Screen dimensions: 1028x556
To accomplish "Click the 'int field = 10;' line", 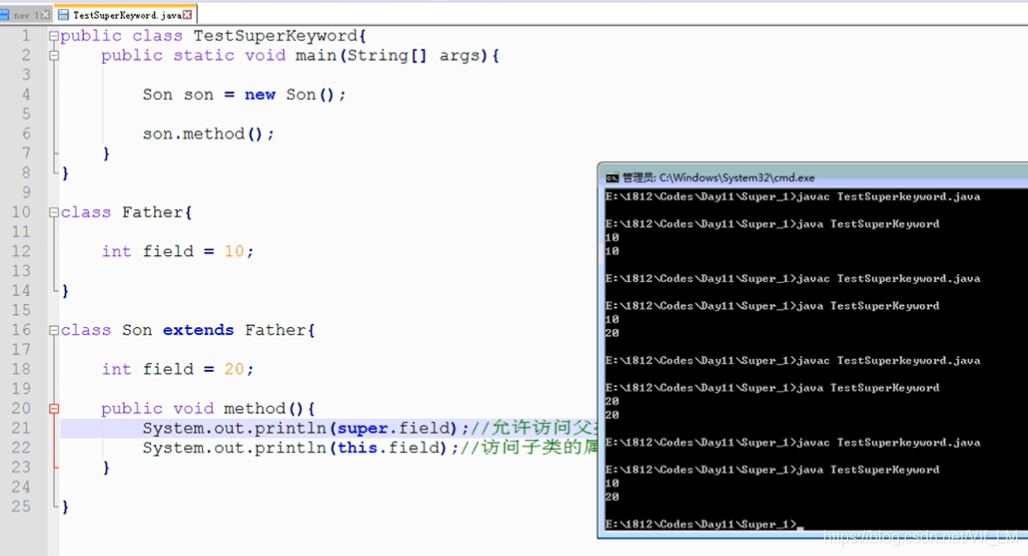I will click(178, 251).
